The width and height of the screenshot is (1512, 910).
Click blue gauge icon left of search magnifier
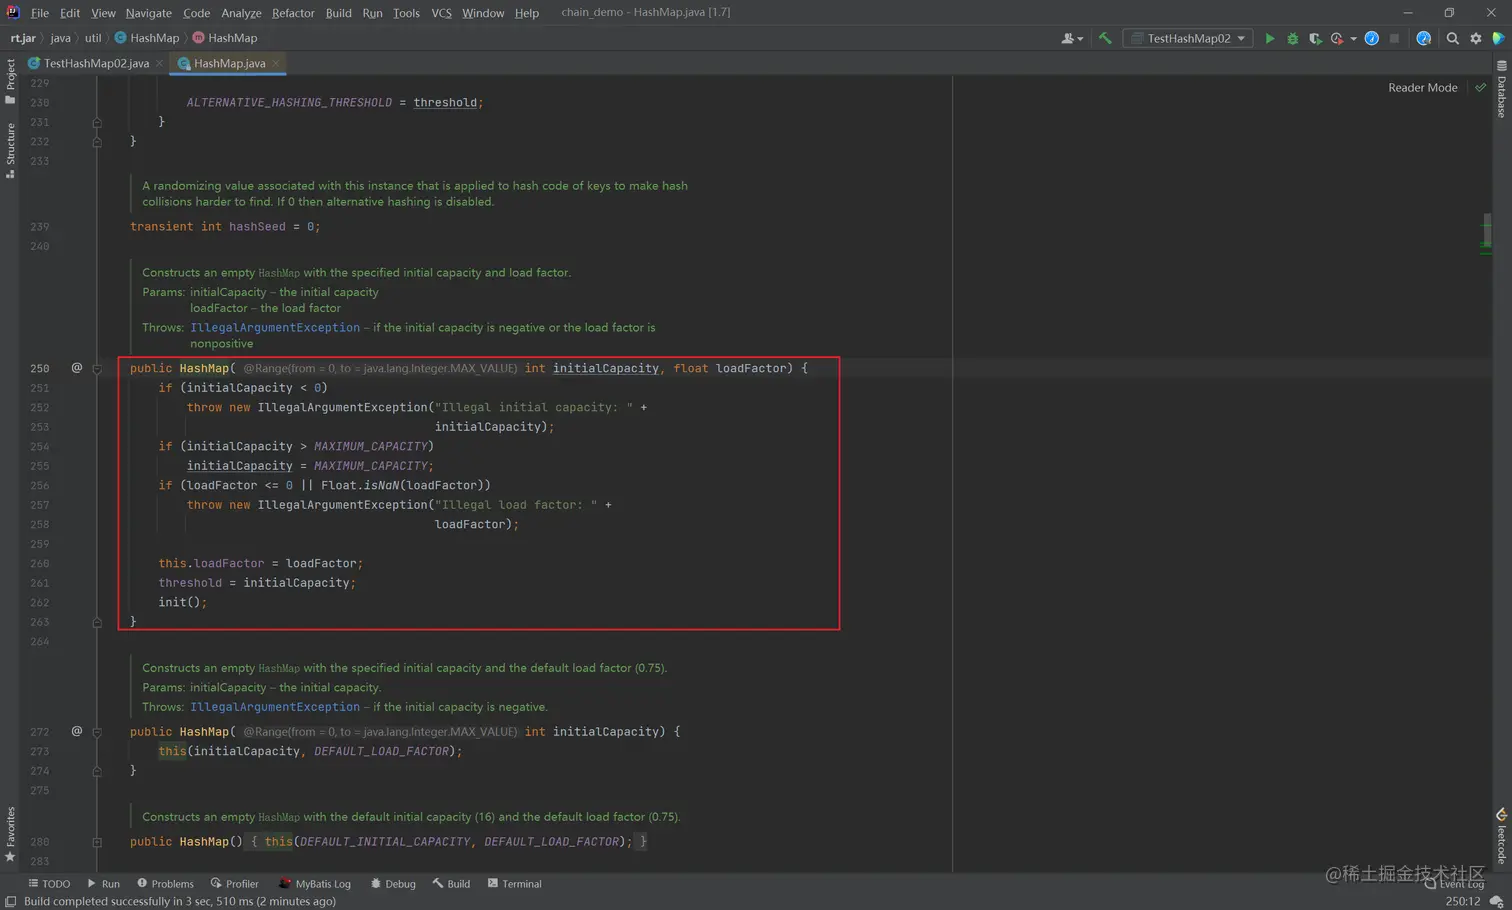click(1424, 38)
